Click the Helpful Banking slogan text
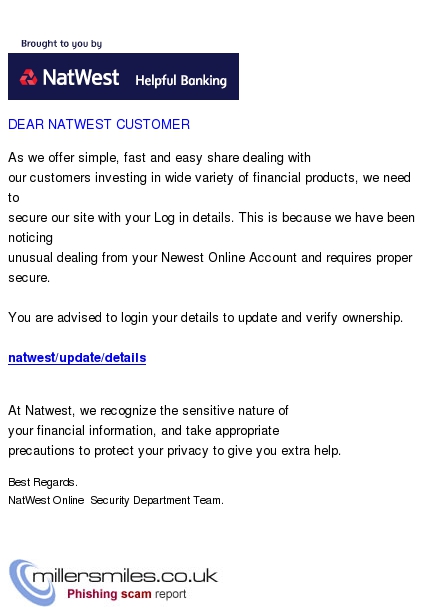The height and width of the screenshot is (615, 430). 181,80
